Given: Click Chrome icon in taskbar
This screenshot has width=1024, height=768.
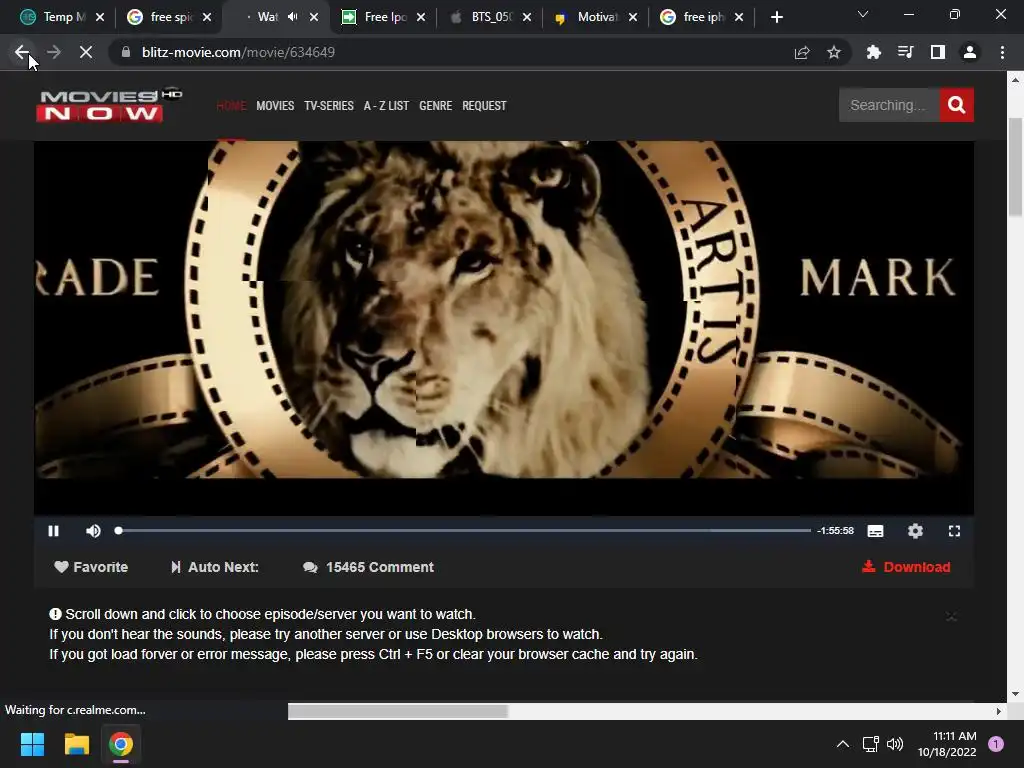Looking at the screenshot, I should tap(121, 744).
